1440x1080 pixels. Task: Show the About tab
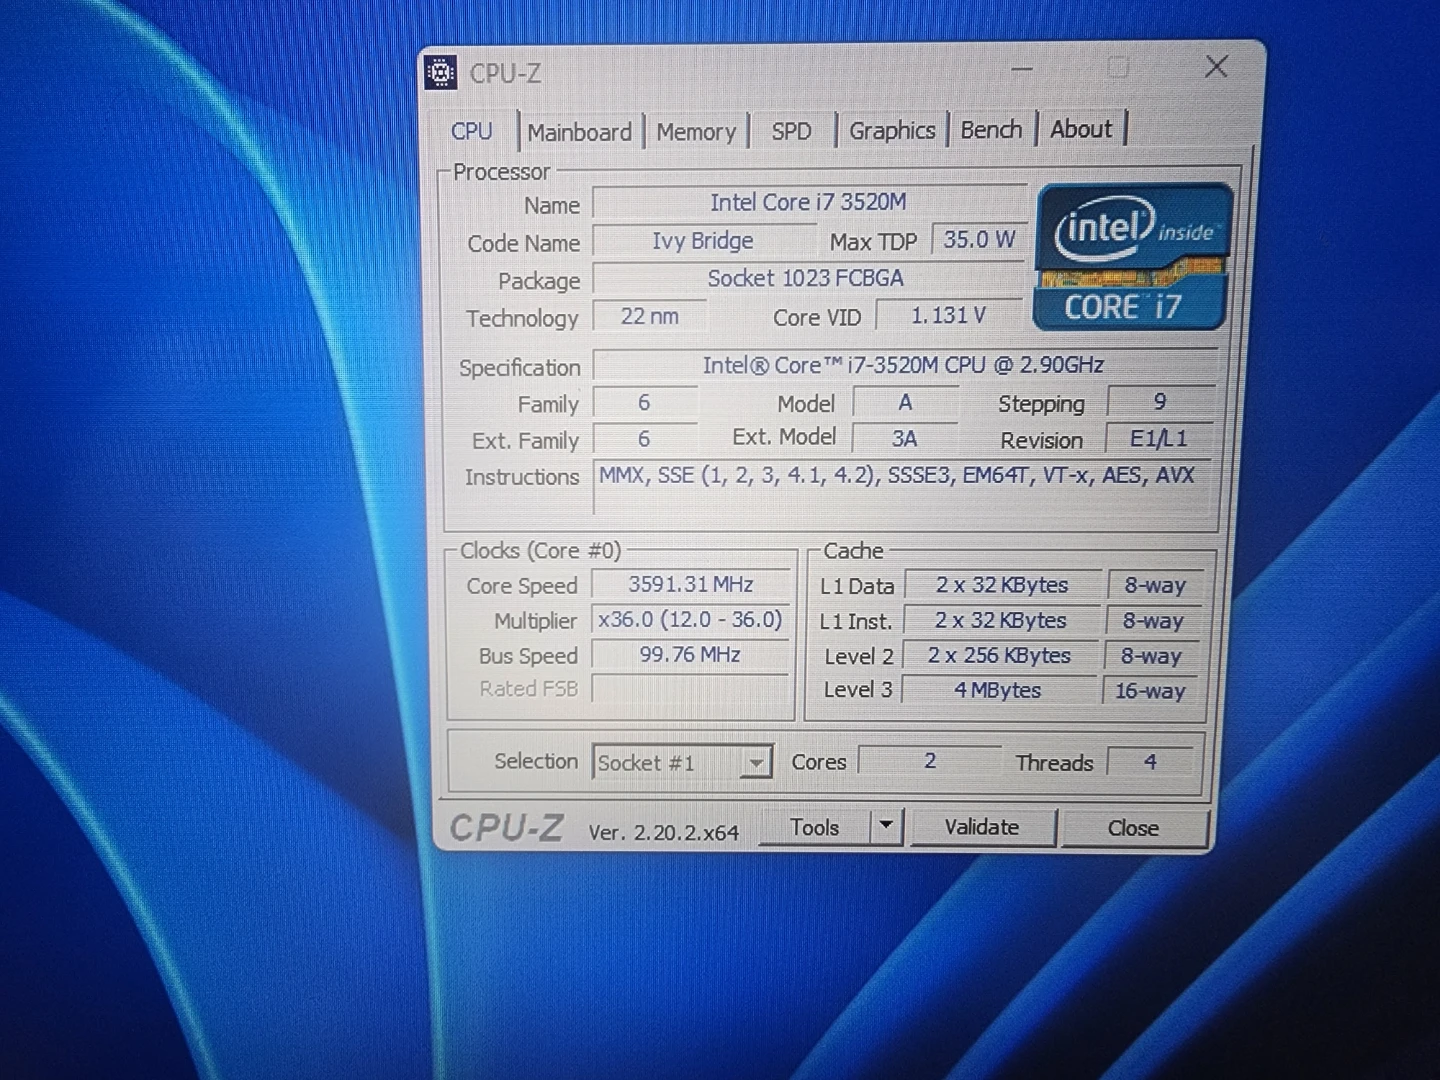(x=1081, y=128)
